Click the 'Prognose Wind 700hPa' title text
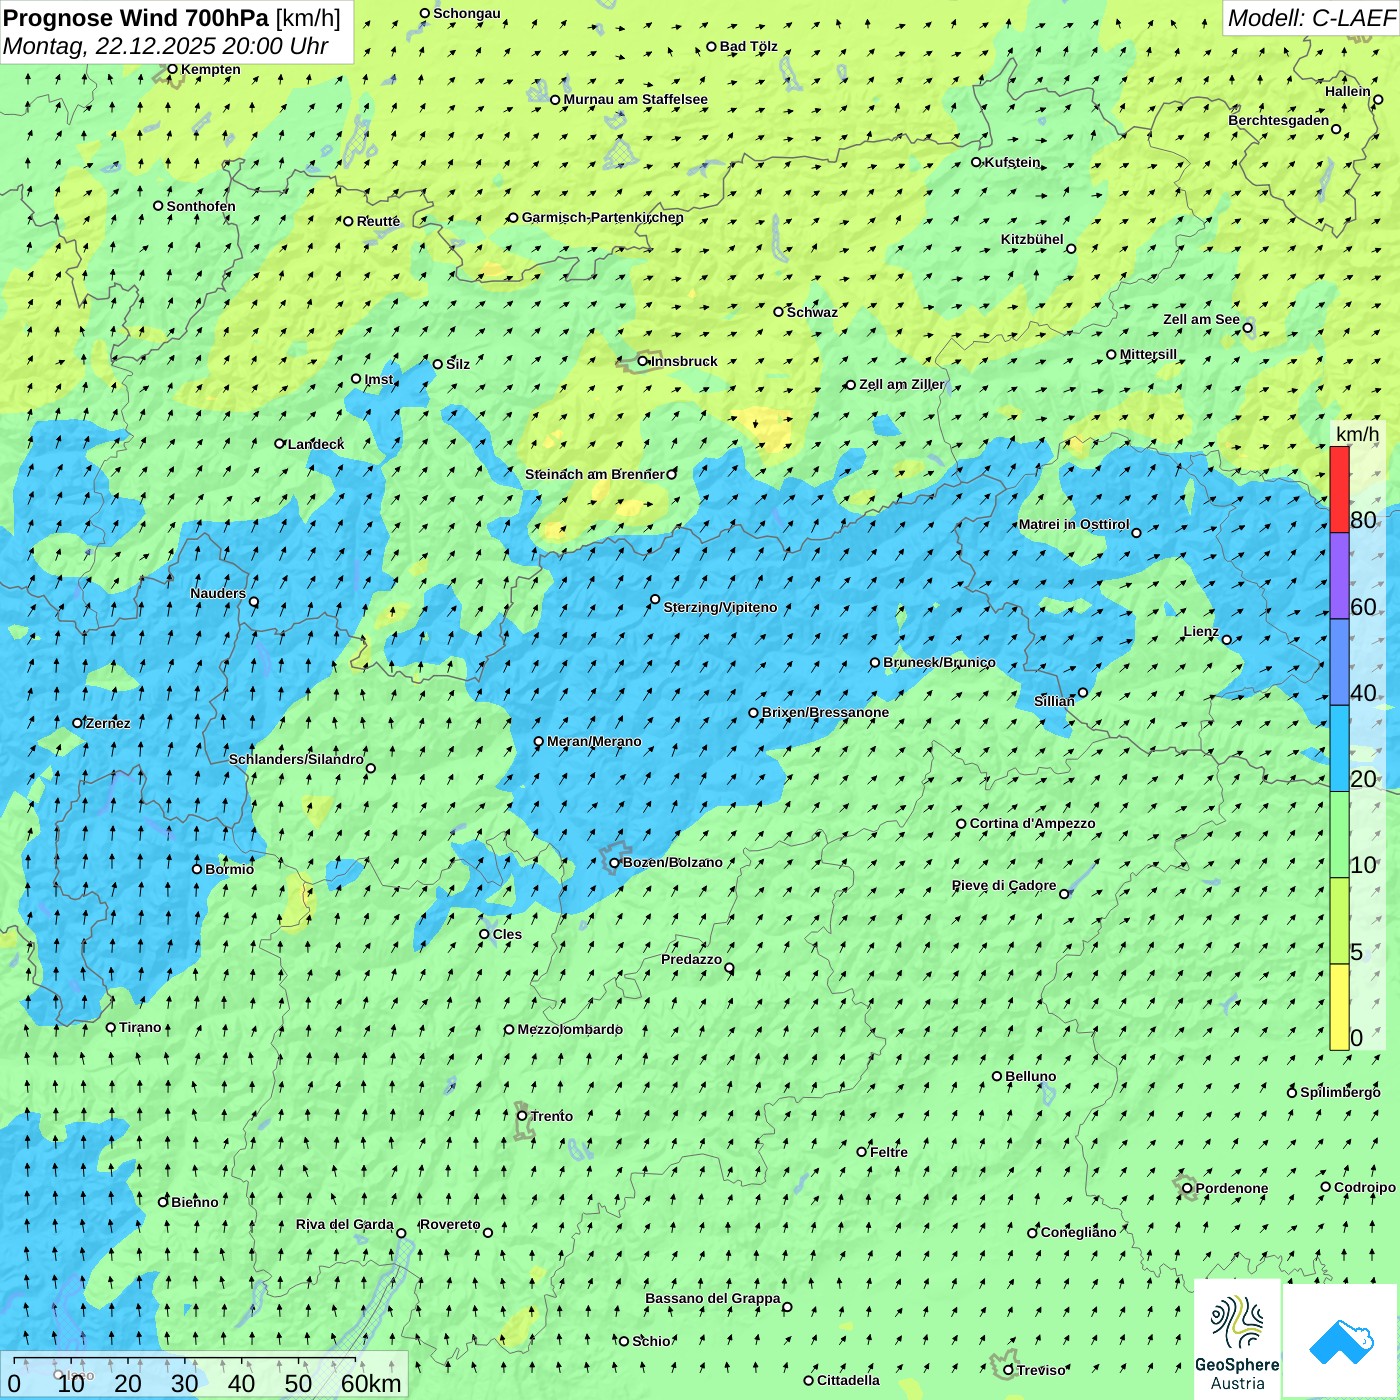 pos(136,18)
